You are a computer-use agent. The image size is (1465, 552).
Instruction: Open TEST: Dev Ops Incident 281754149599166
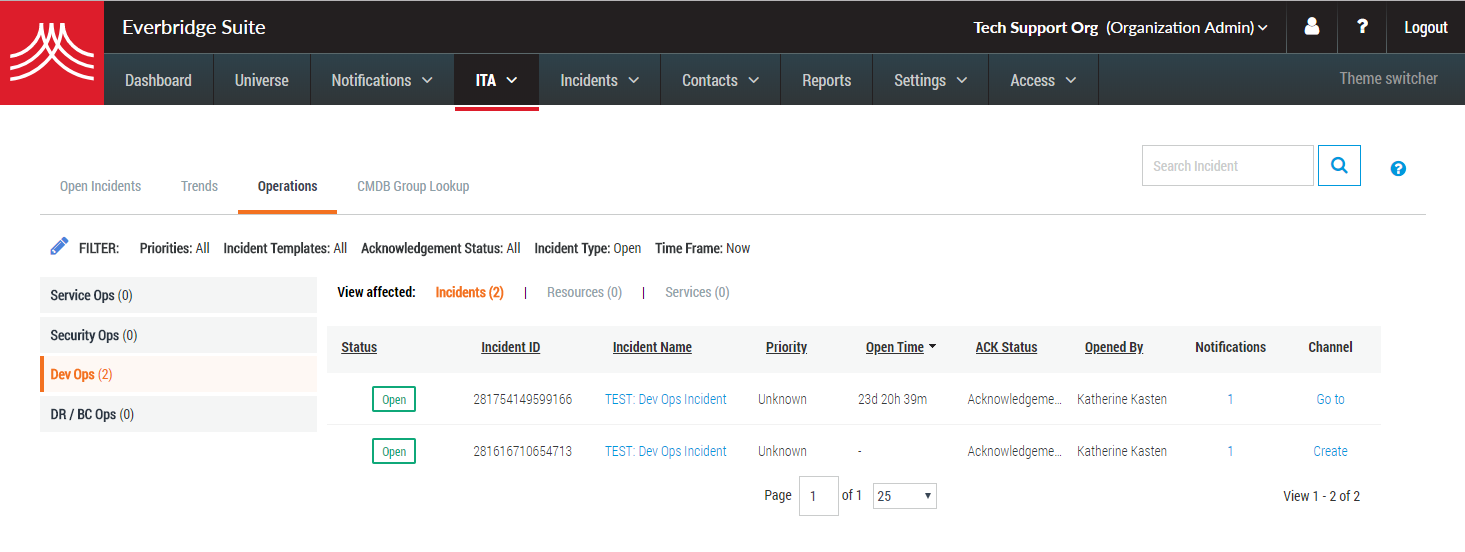(666, 399)
